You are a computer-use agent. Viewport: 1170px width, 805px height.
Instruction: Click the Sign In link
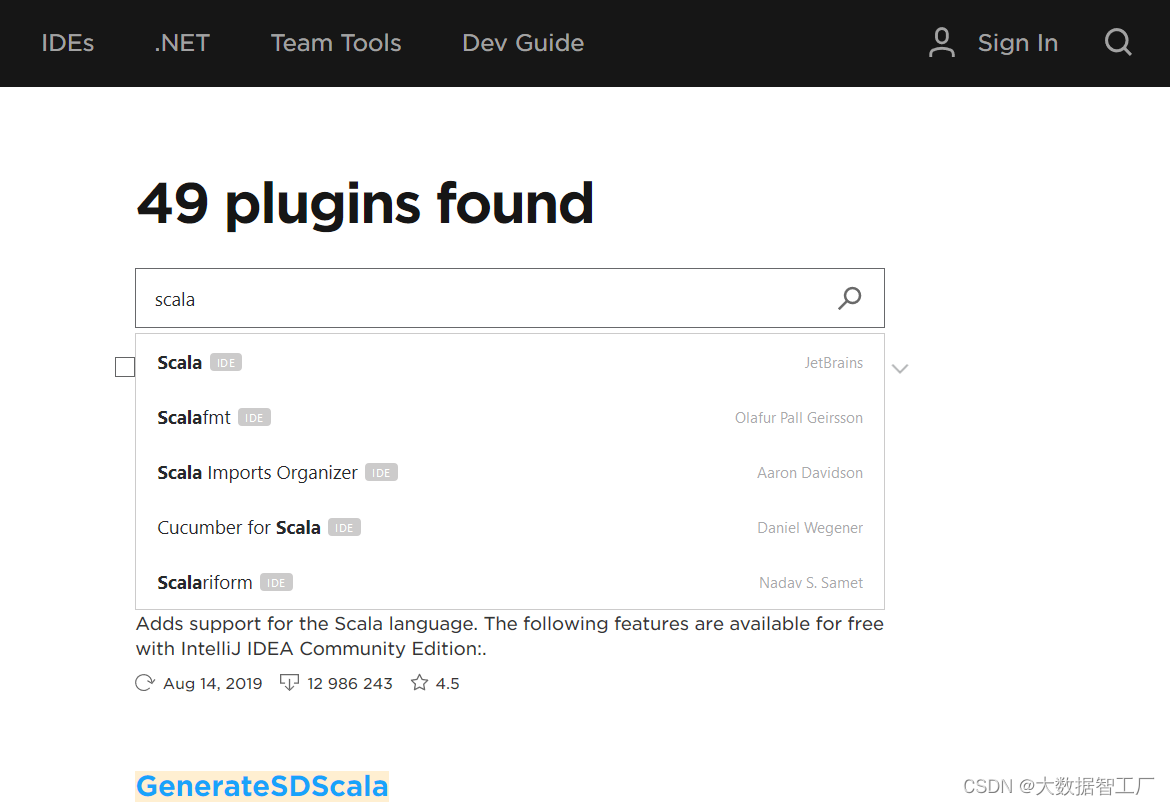point(1017,43)
